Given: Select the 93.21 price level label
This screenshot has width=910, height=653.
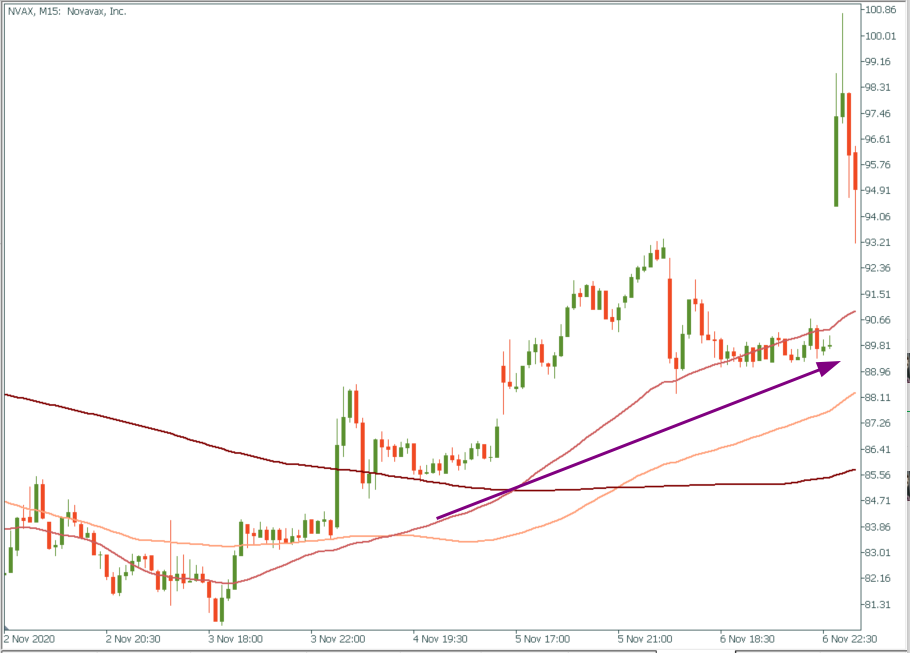Looking at the screenshot, I should 881,242.
